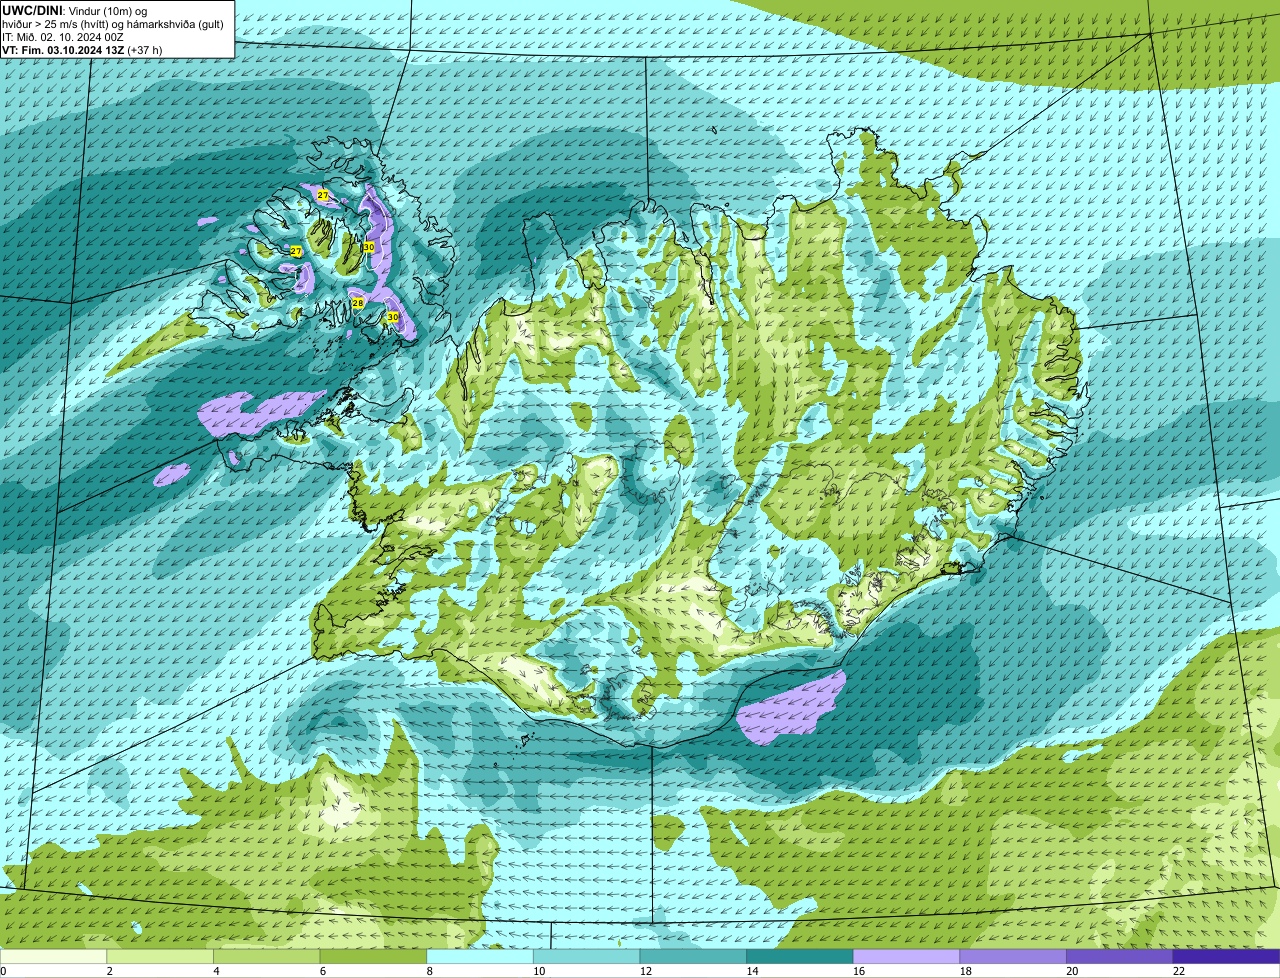Click the scale label '4'
Image resolution: width=1280 pixels, height=978 pixels.
click(x=215, y=971)
